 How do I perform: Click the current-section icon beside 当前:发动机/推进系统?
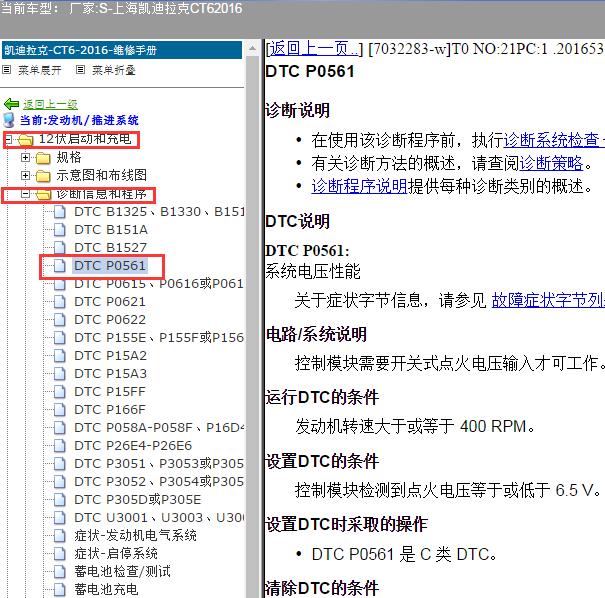[8, 120]
